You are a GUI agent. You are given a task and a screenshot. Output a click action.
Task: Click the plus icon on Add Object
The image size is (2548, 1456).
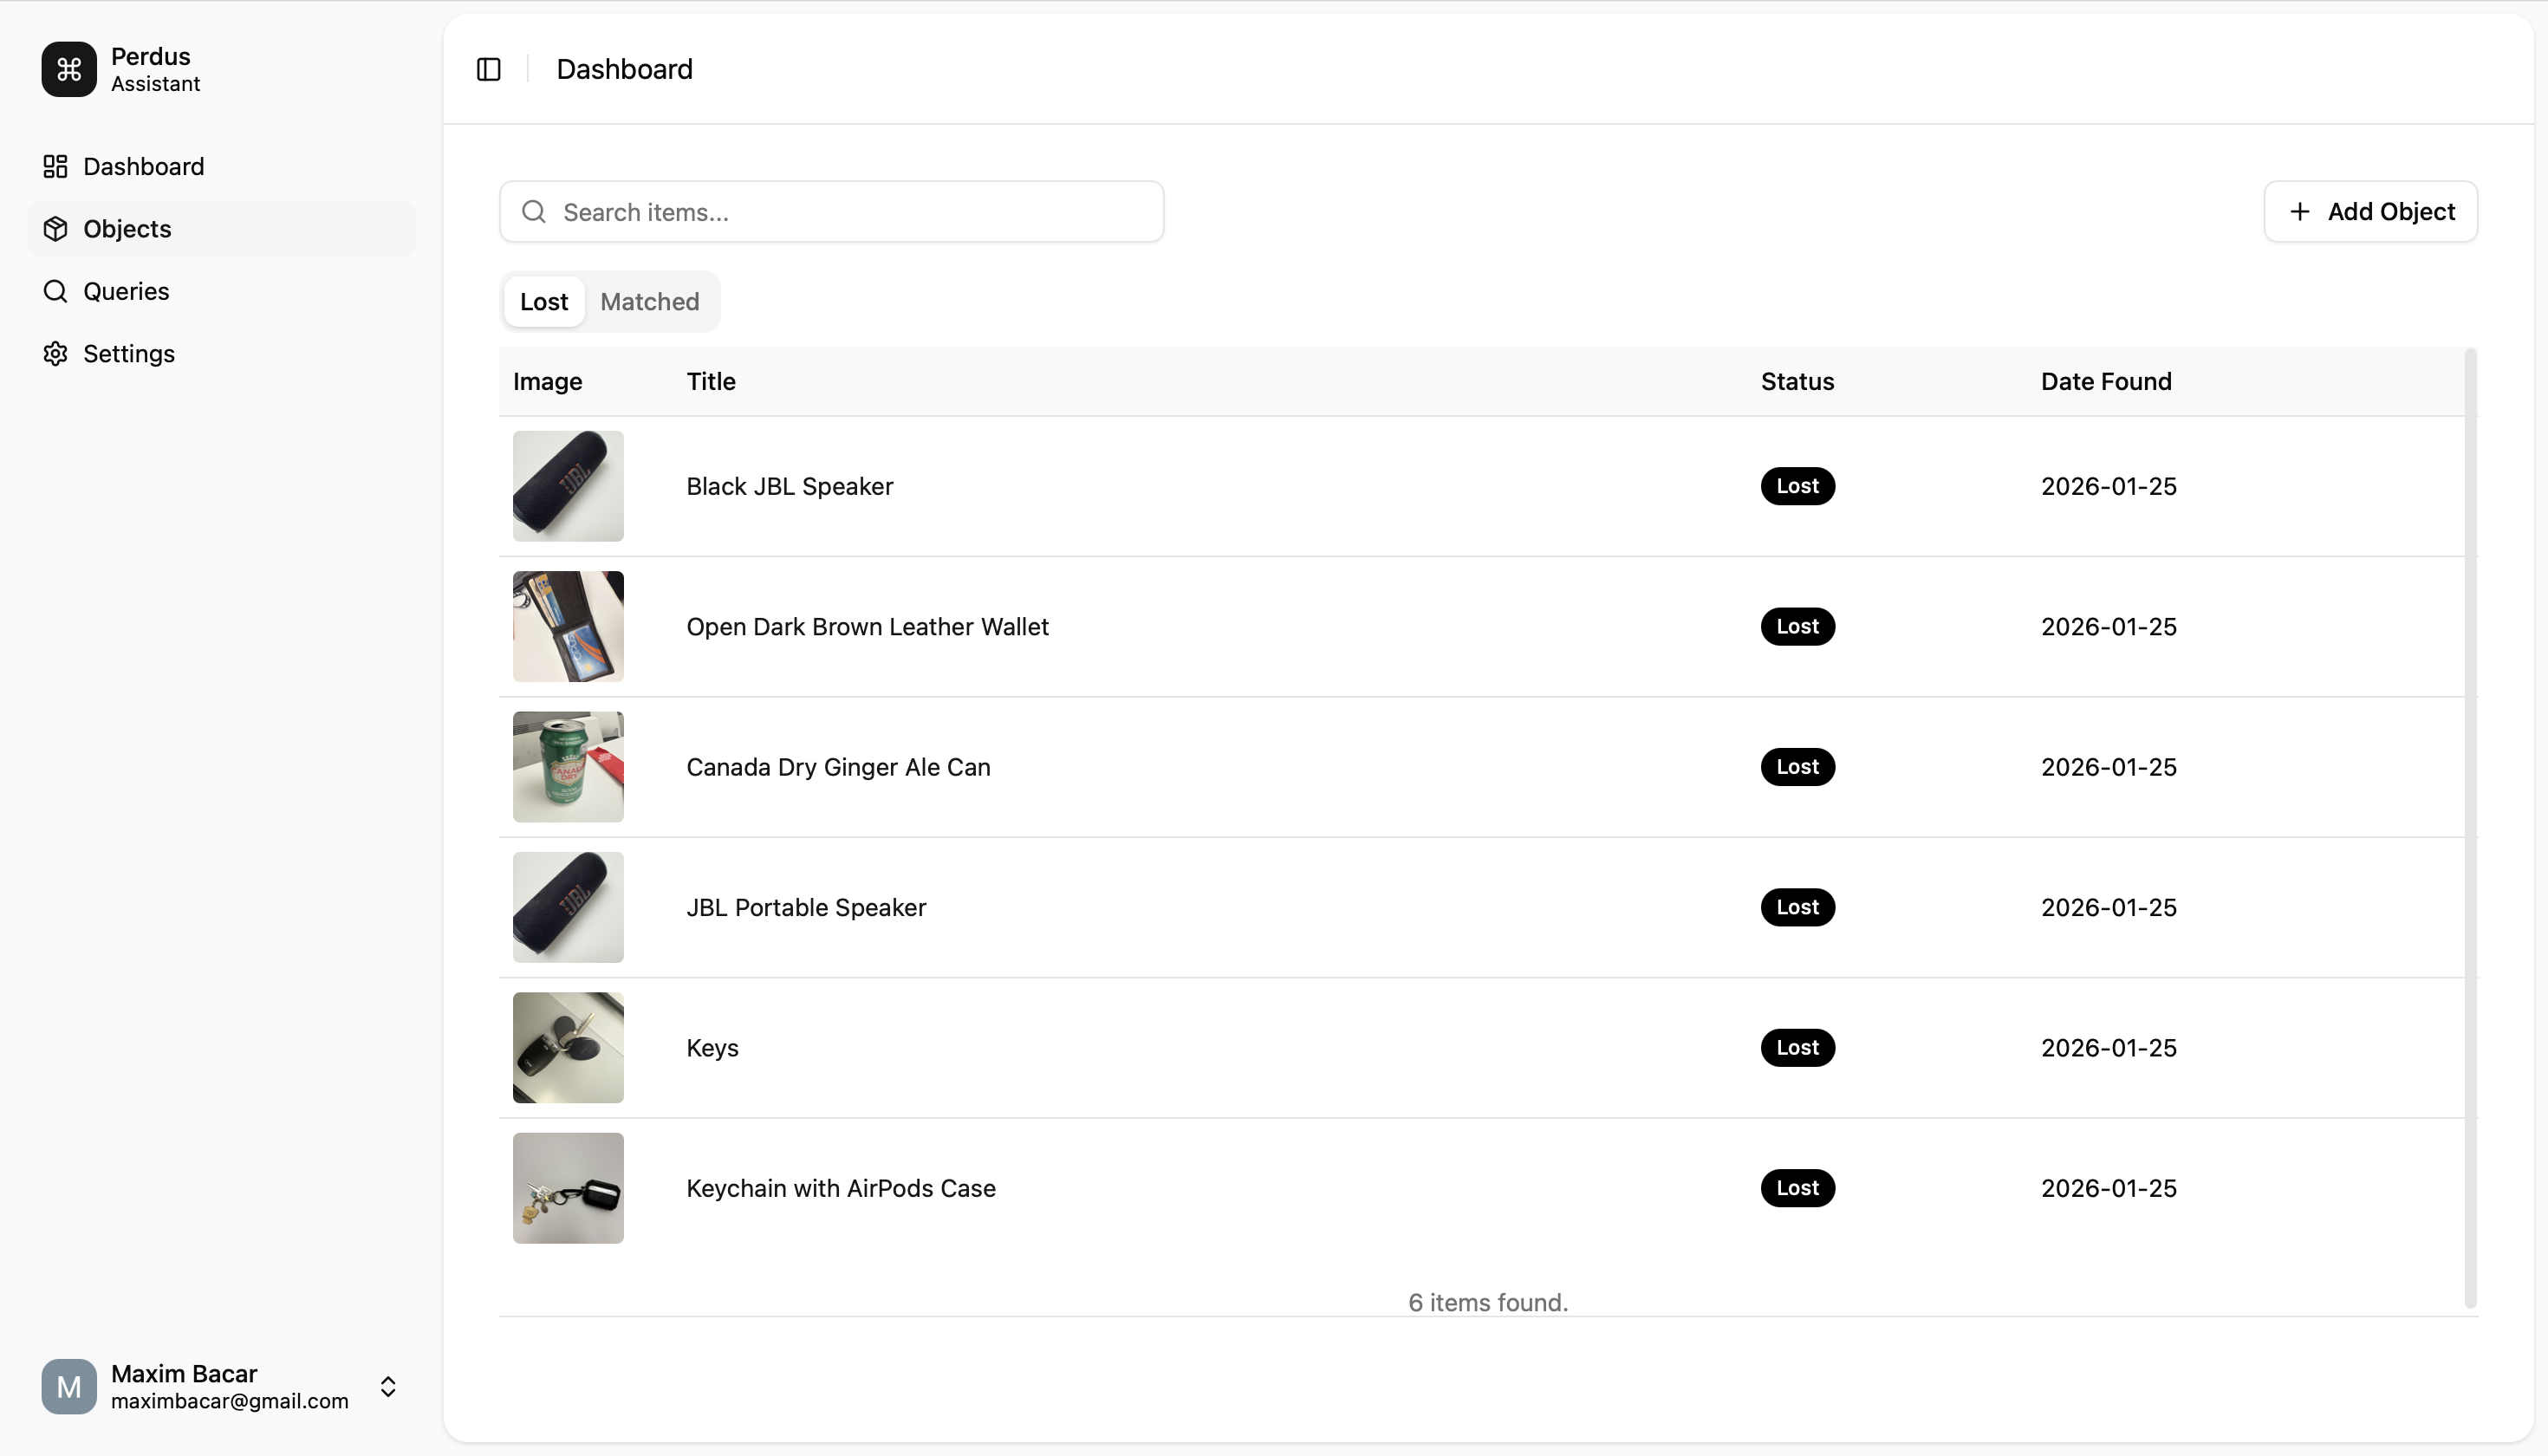[x=2299, y=212]
